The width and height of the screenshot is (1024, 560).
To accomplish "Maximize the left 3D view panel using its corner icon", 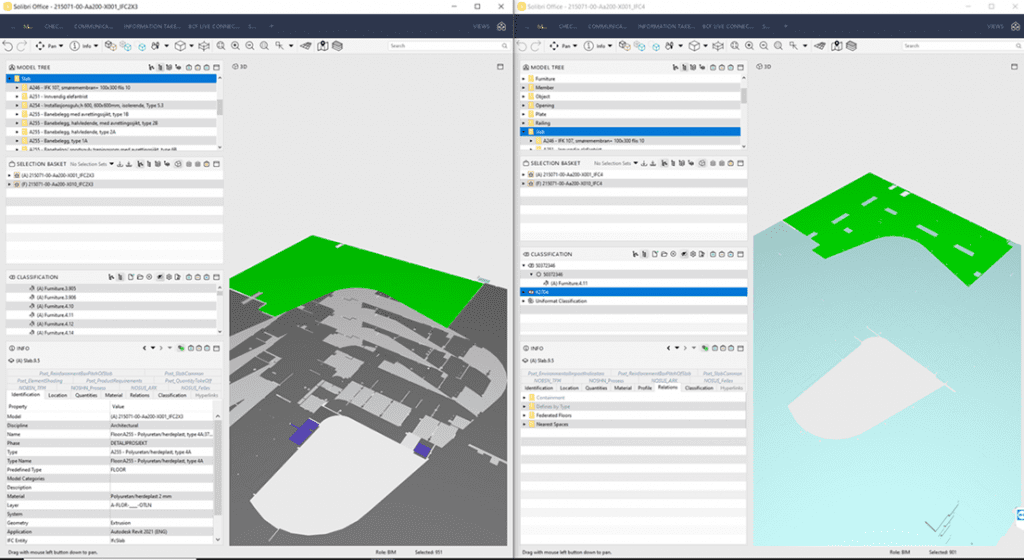I will point(499,66).
